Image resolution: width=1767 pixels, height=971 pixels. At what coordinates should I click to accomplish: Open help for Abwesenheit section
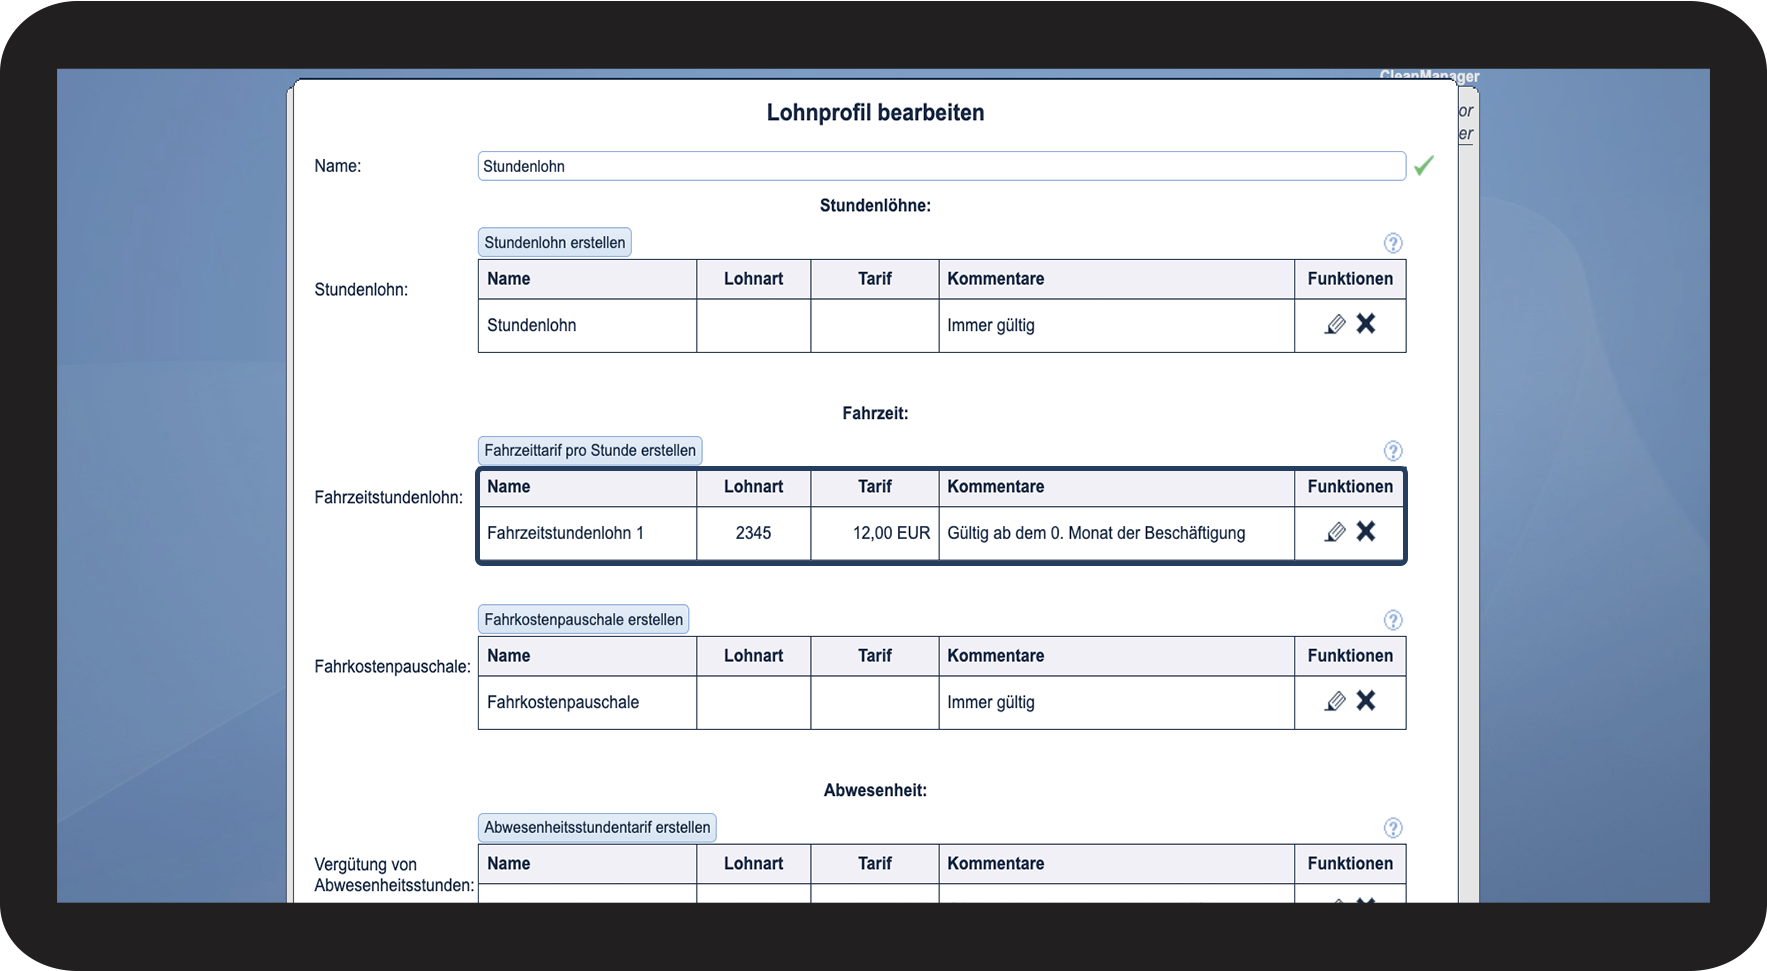[1393, 828]
